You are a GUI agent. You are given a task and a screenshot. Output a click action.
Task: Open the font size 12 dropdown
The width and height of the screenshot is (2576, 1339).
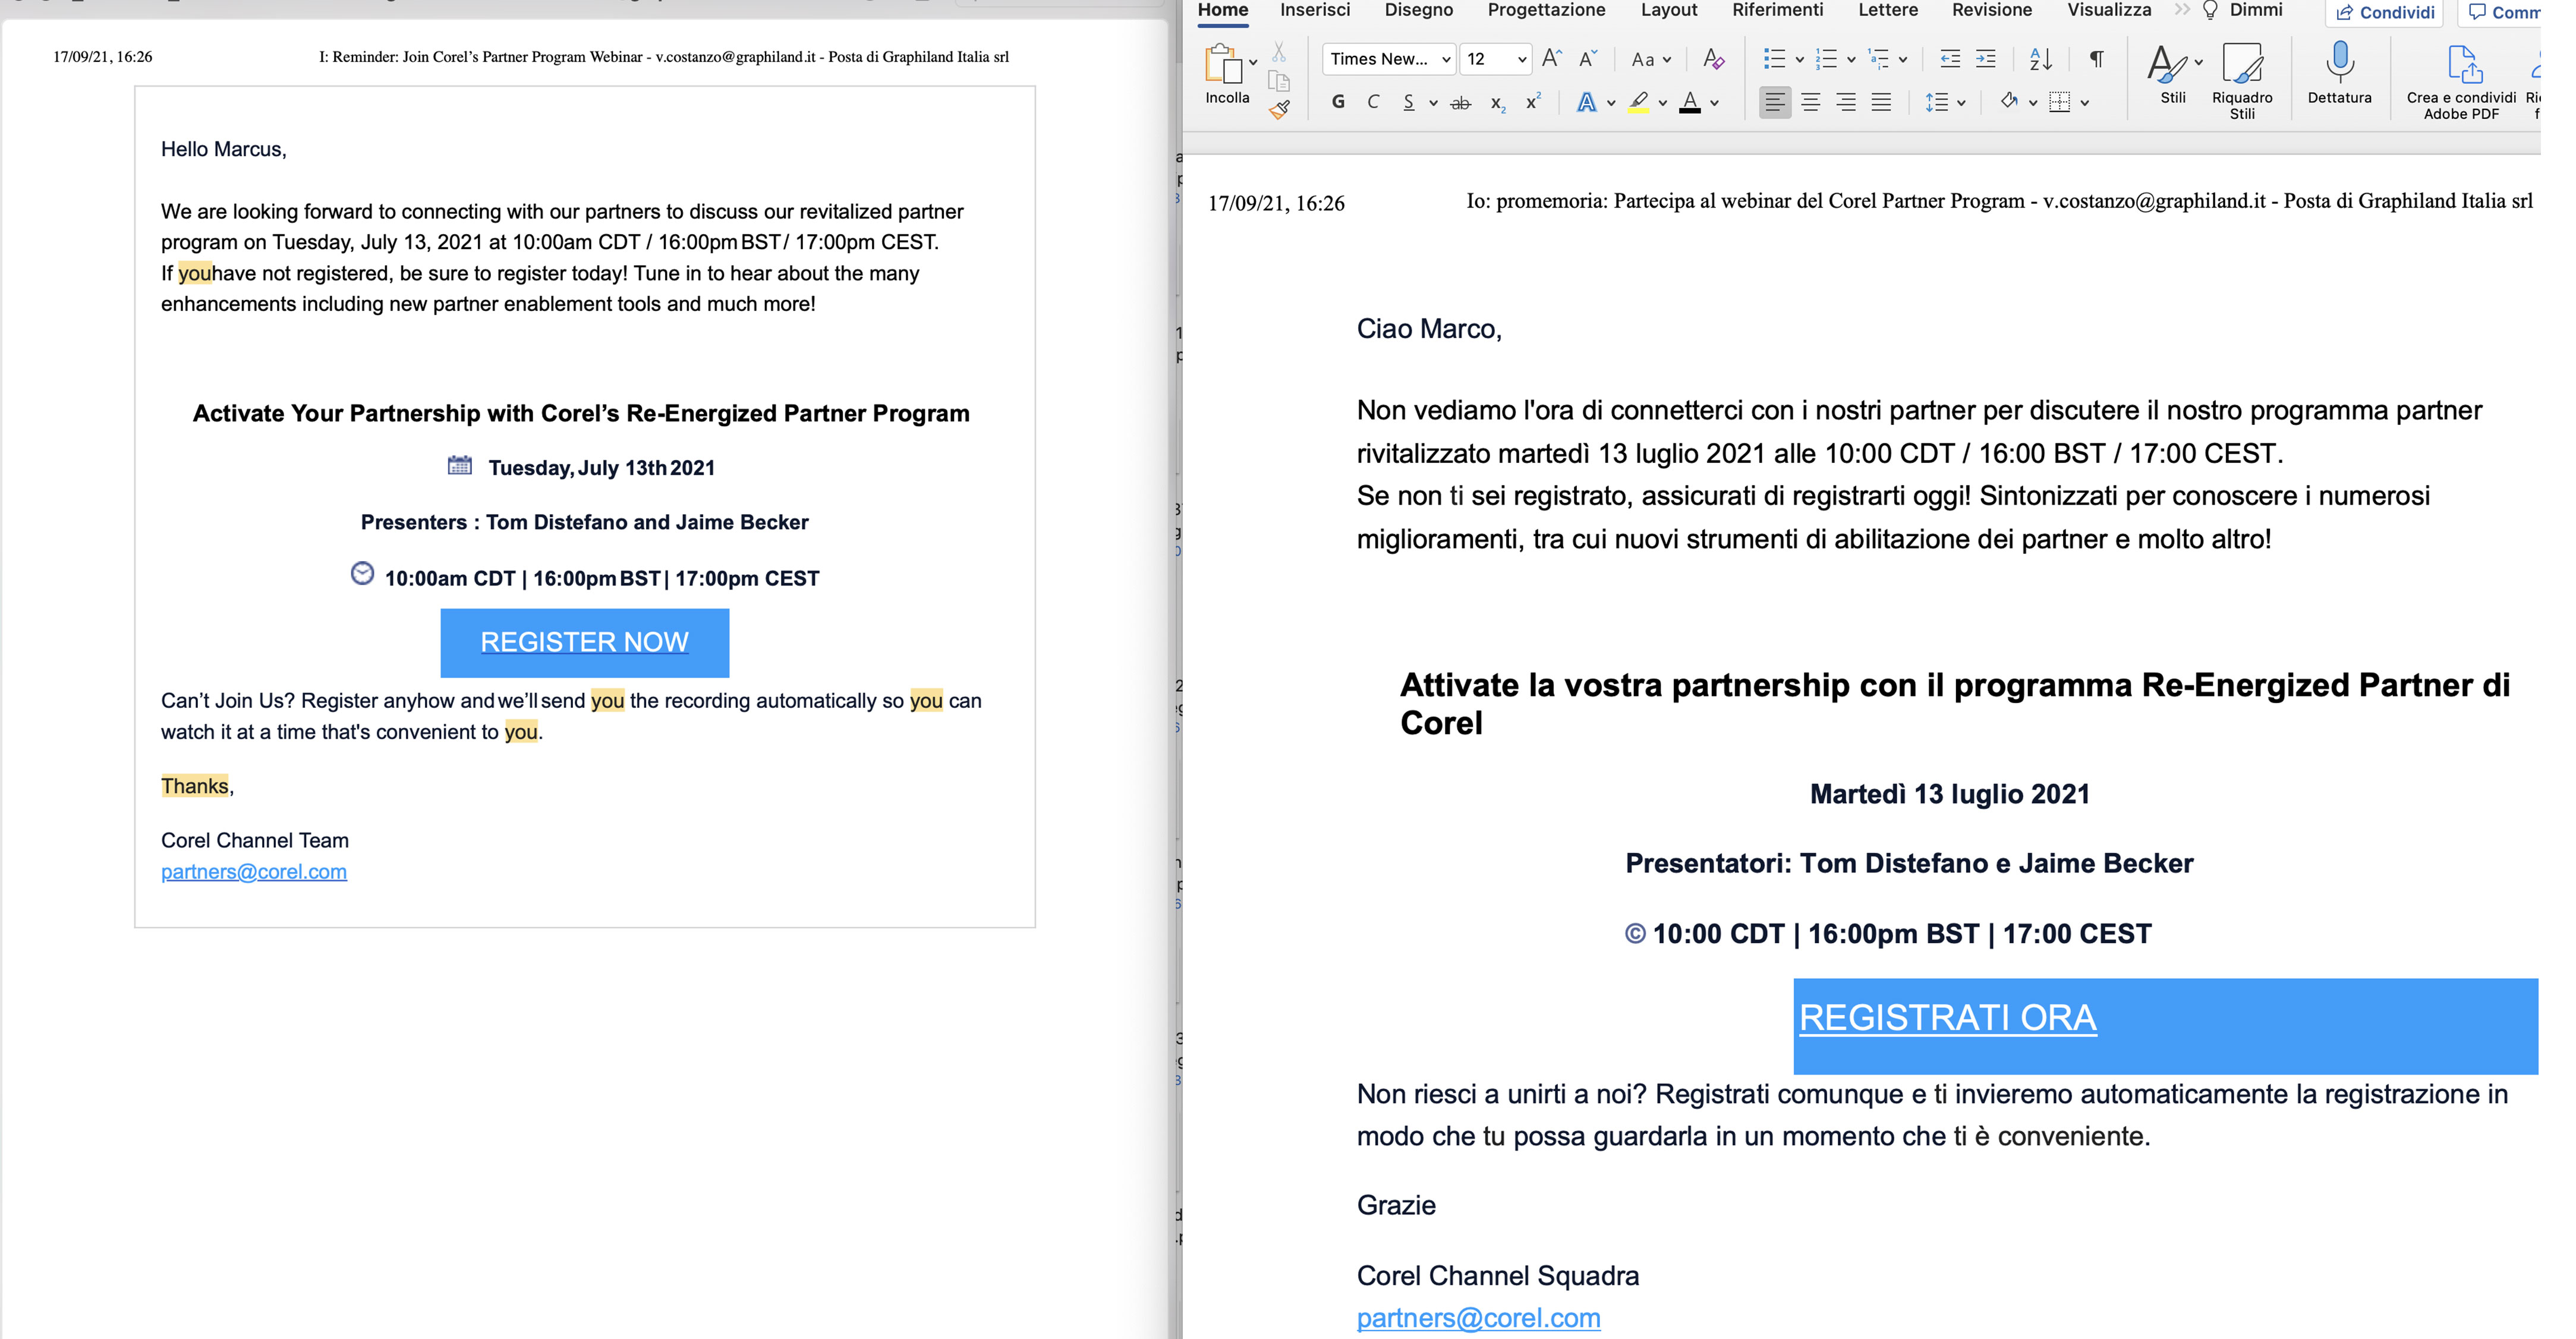pyautogui.click(x=1495, y=59)
